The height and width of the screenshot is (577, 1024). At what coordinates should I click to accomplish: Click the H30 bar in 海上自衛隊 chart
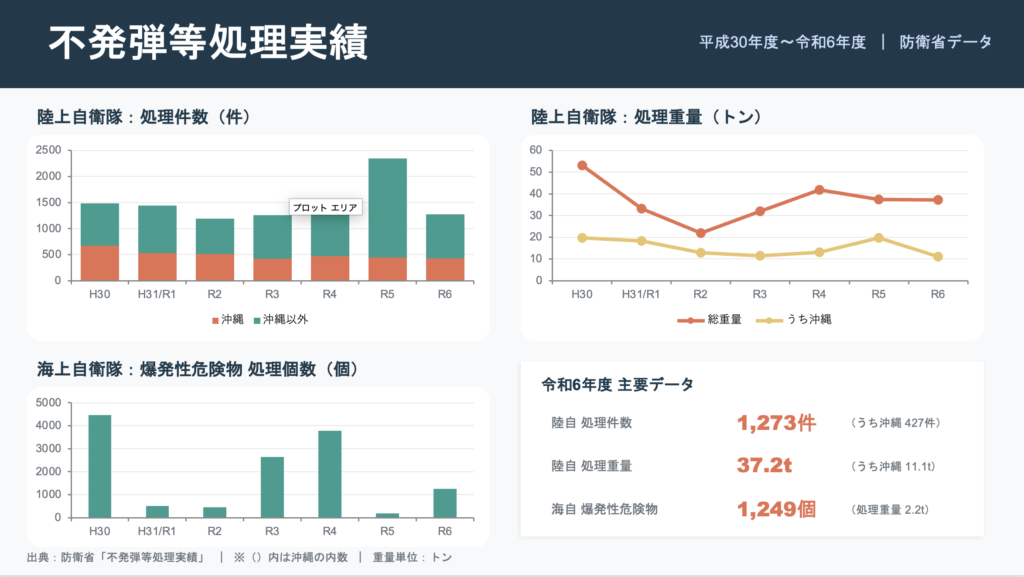pos(100,466)
